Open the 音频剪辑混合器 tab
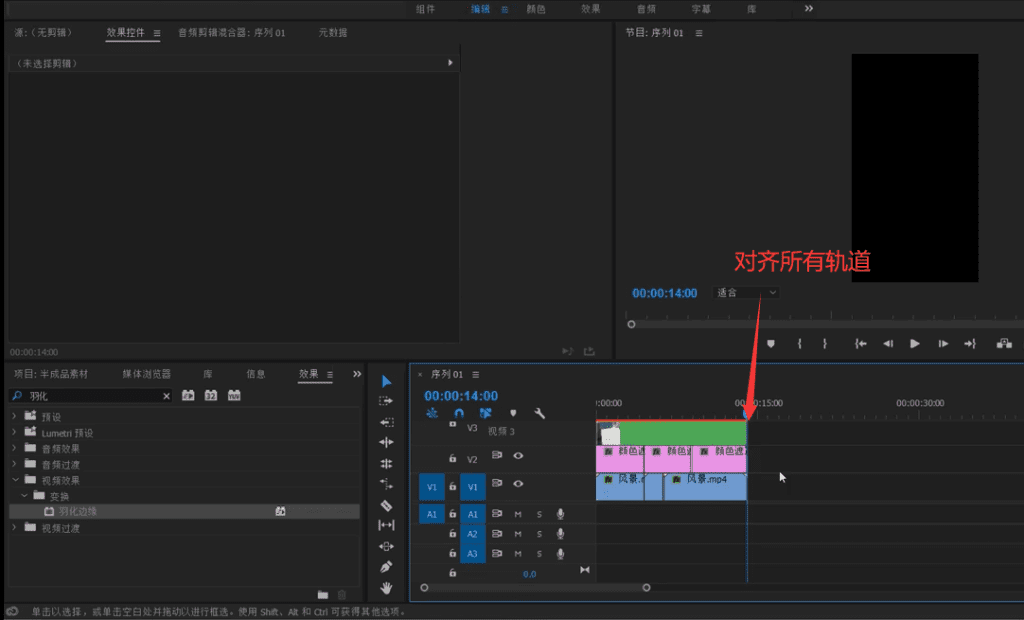 [x=232, y=33]
